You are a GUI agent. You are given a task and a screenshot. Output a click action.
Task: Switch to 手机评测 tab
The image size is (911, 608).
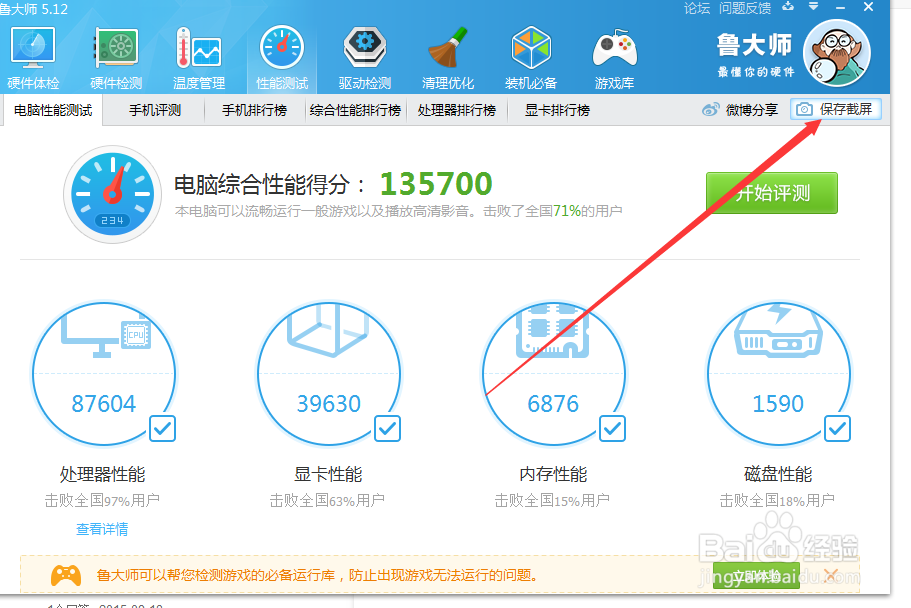click(x=155, y=110)
